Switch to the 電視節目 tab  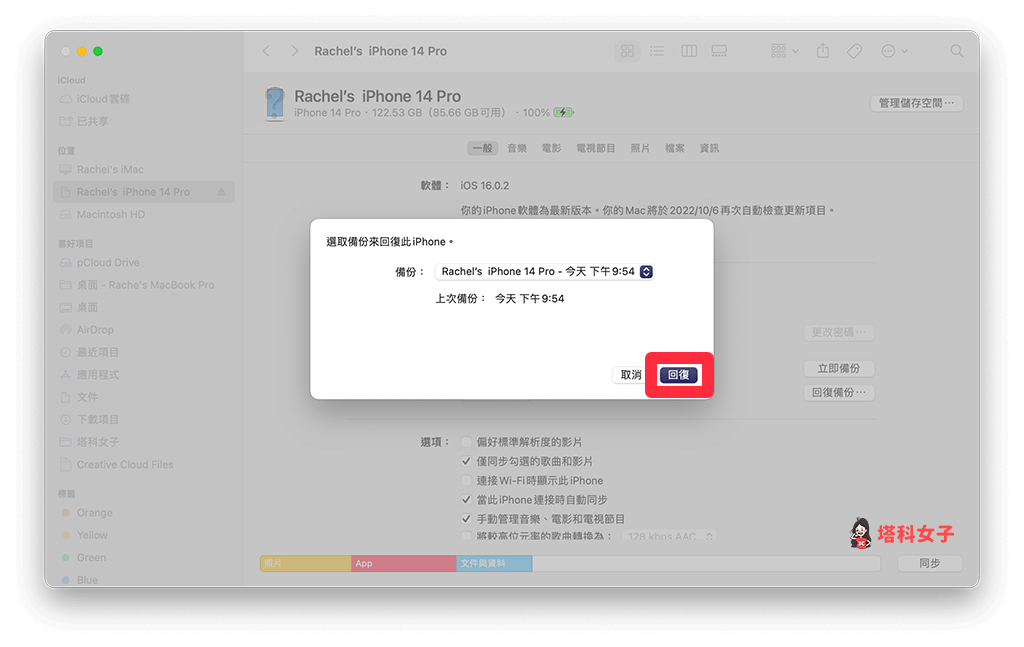pyautogui.click(x=596, y=148)
